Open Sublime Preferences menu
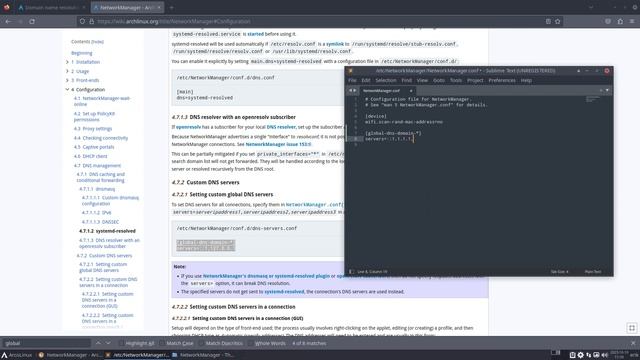 pos(502,80)
